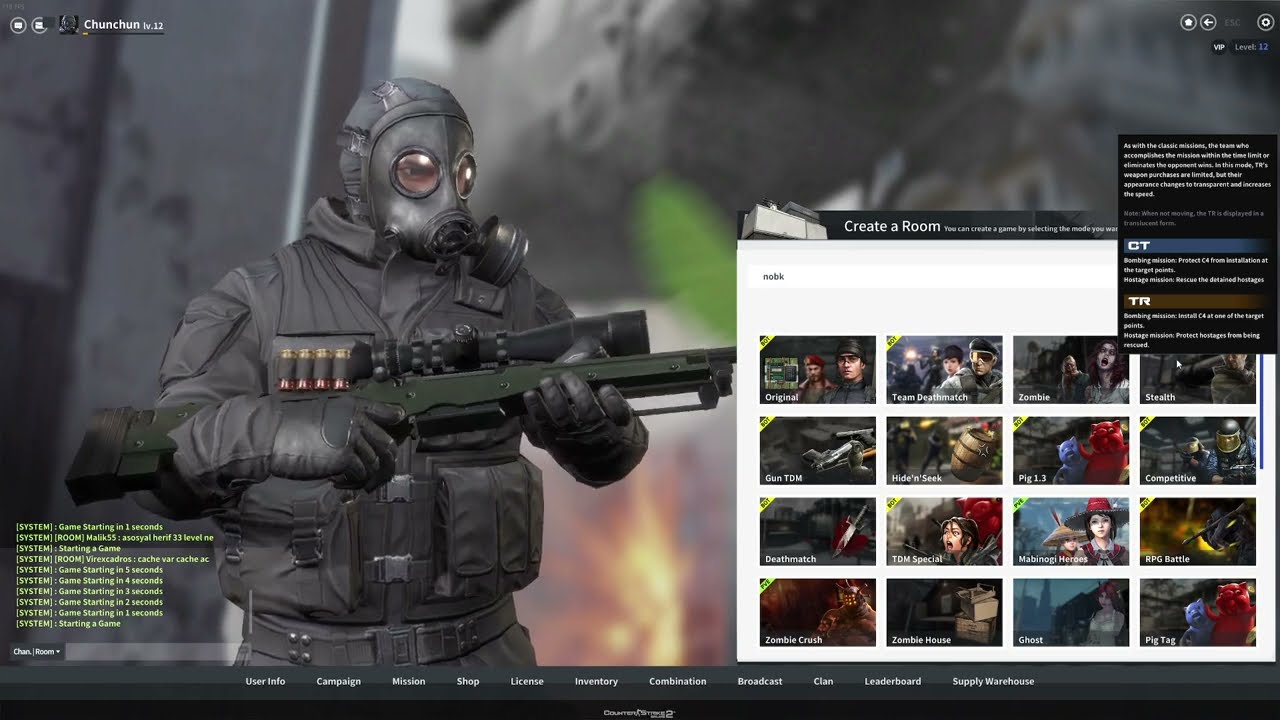This screenshot has width=1280, height=720.
Task: Open the Mission menu
Action: tap(408, 681)
